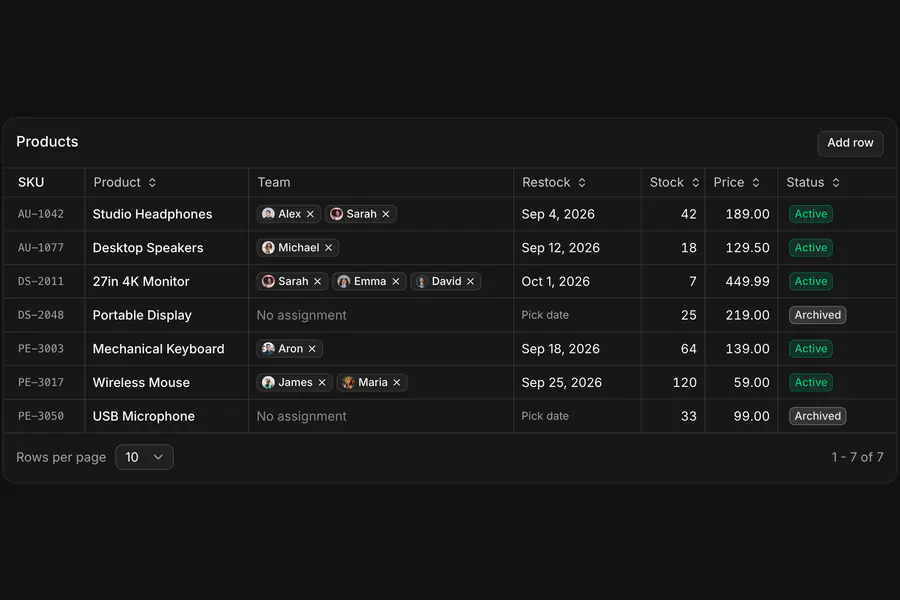The image size is (900, 600).
Task: Click SKU AU-1042
Action: (41, 214)
